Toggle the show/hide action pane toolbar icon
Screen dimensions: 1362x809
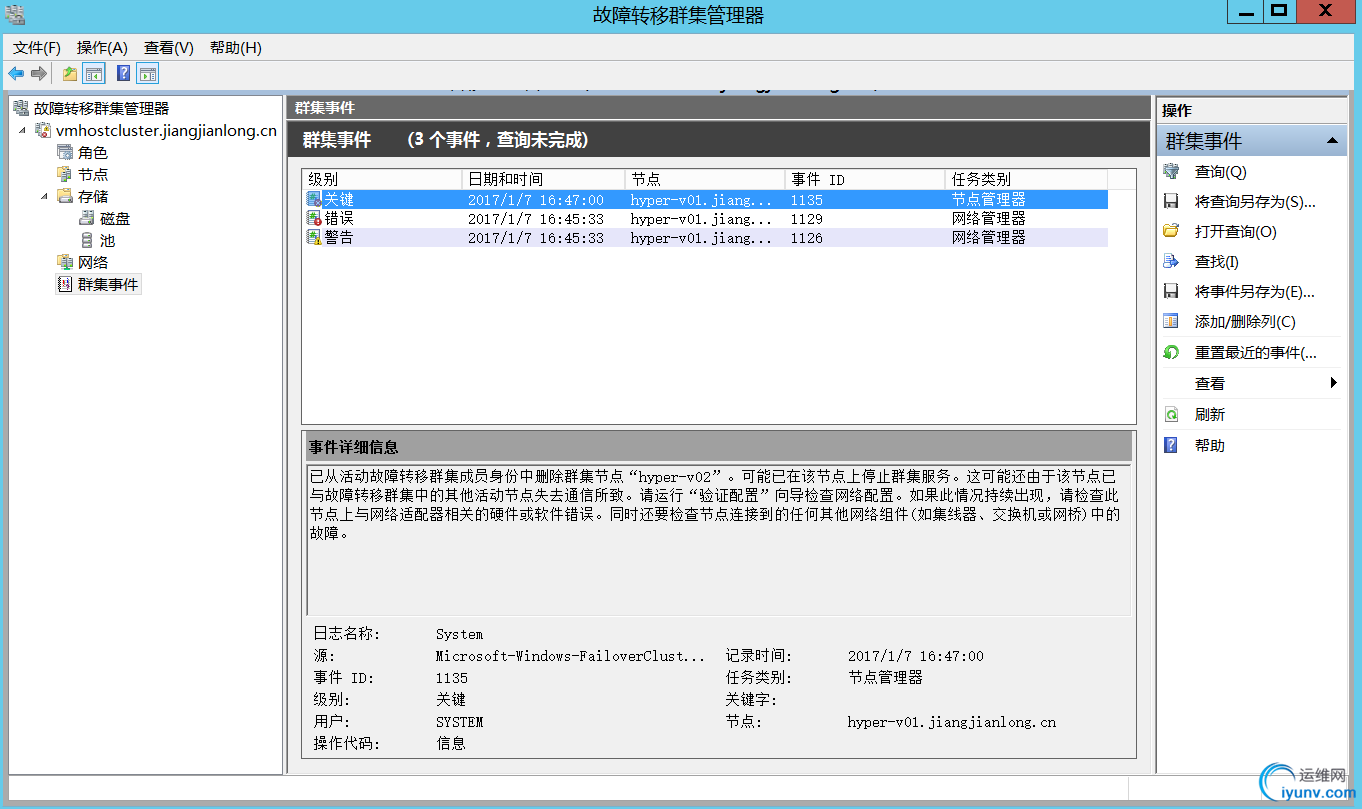click(148, 73)
